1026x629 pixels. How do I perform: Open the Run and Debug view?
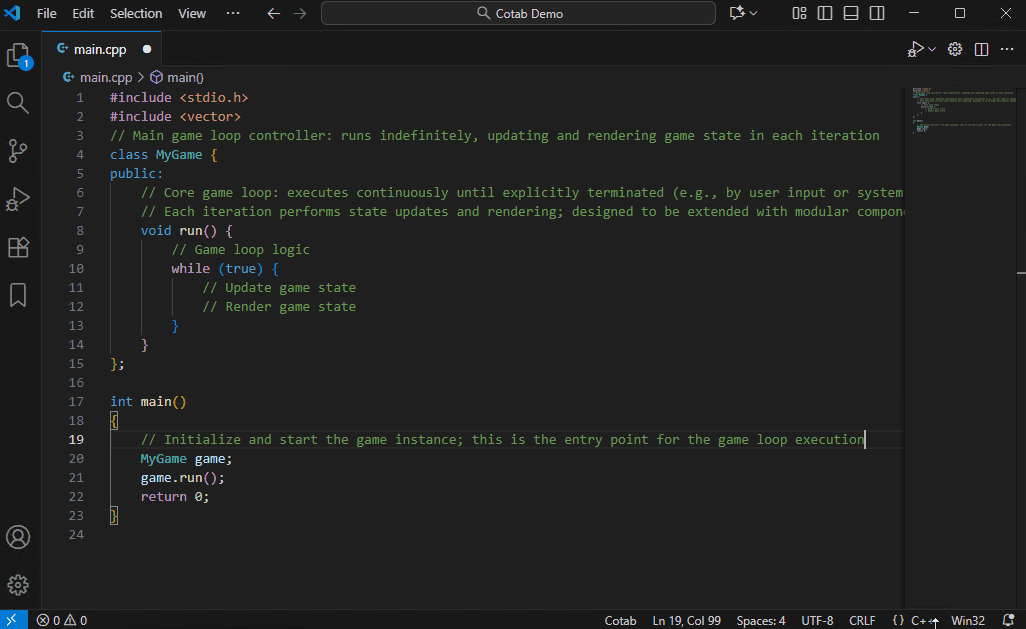(18, 198)
